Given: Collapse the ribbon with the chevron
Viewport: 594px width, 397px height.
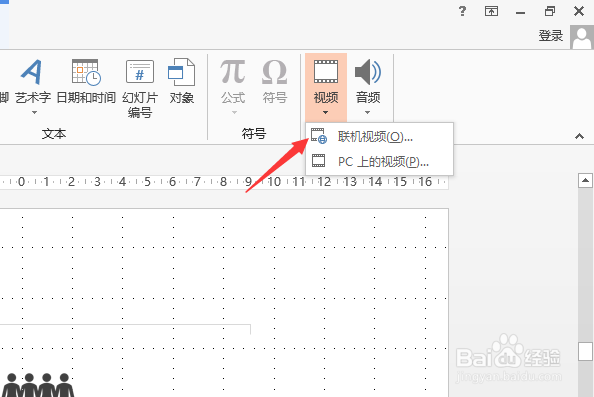Looking at the screenshot, I should [x=579, y=136].
